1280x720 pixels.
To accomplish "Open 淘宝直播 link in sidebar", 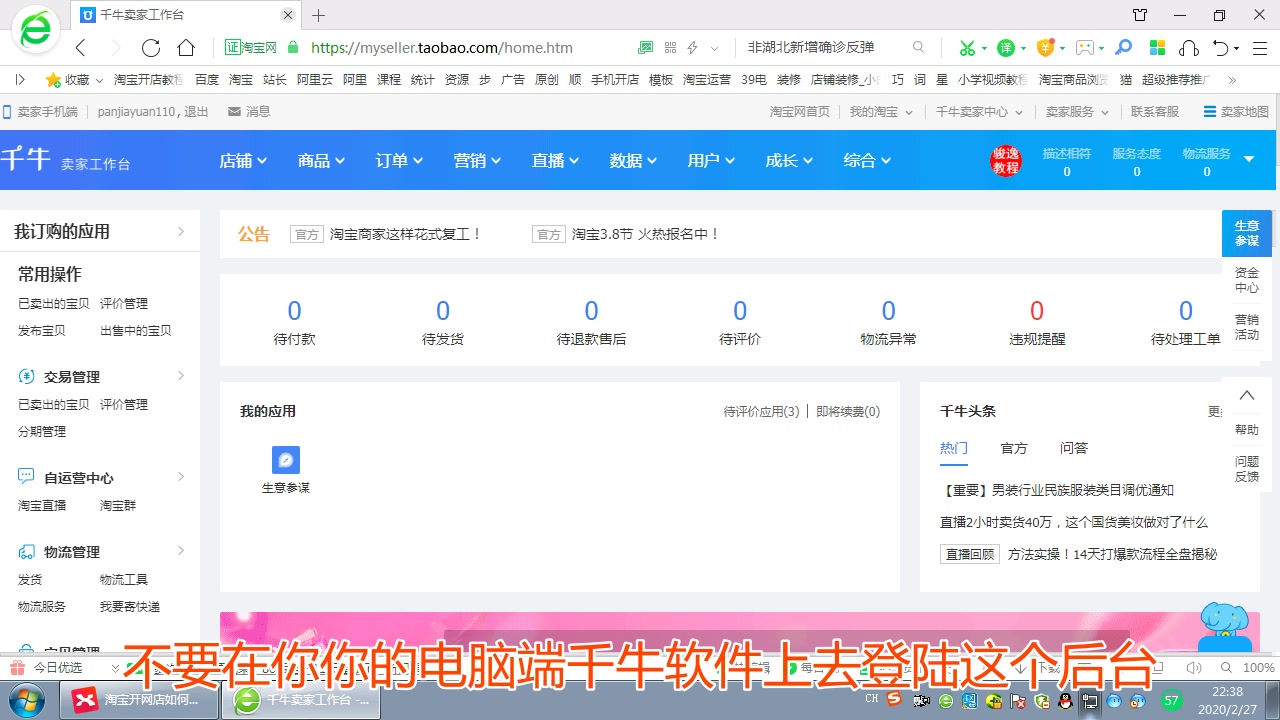I will (42, 505).
